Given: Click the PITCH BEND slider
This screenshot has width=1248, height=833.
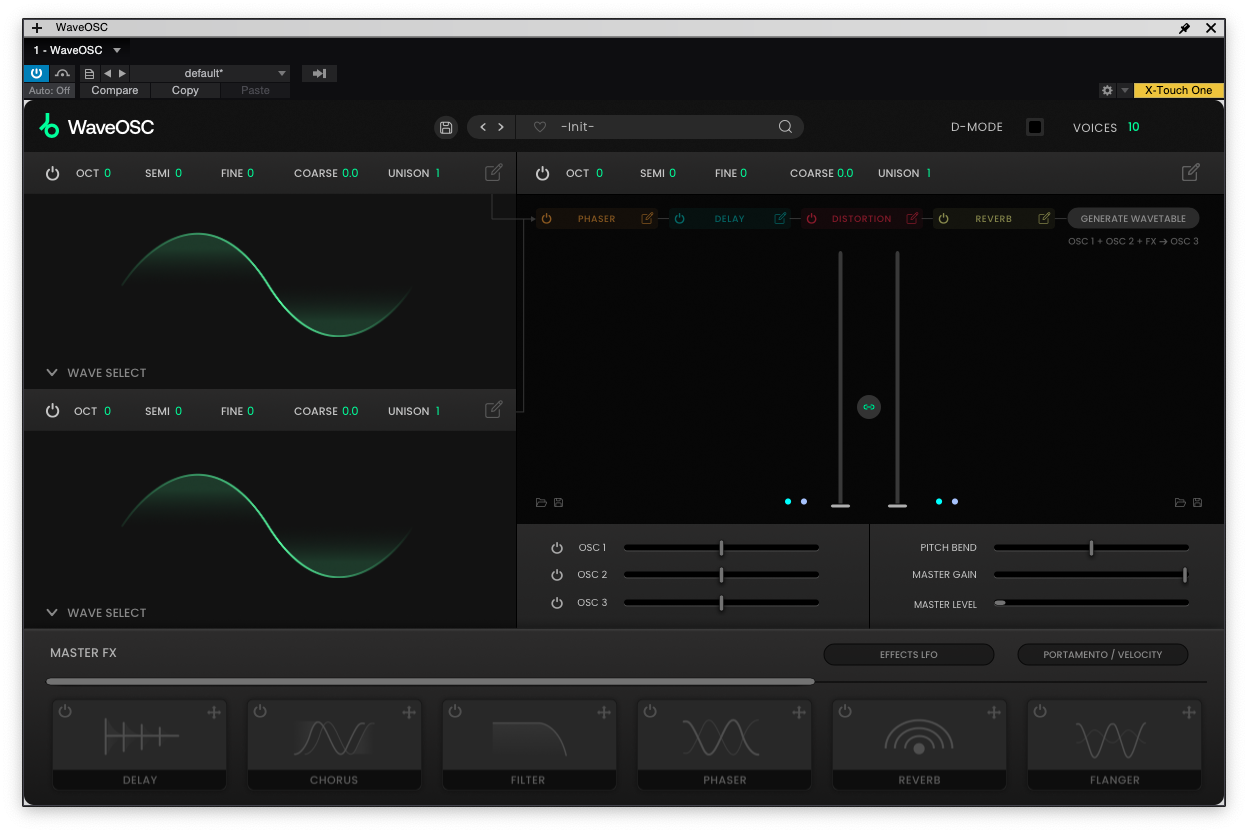Looking at the screenshot, I should (1091, 548).
